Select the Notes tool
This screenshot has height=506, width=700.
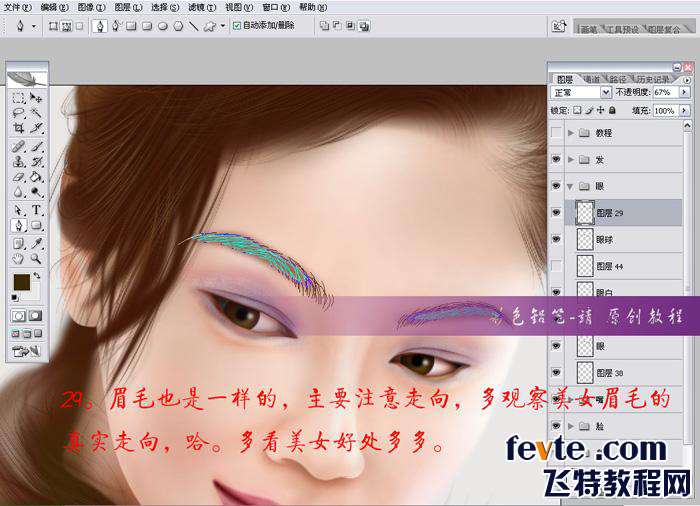pyautogui.click(x=18, y=243)
